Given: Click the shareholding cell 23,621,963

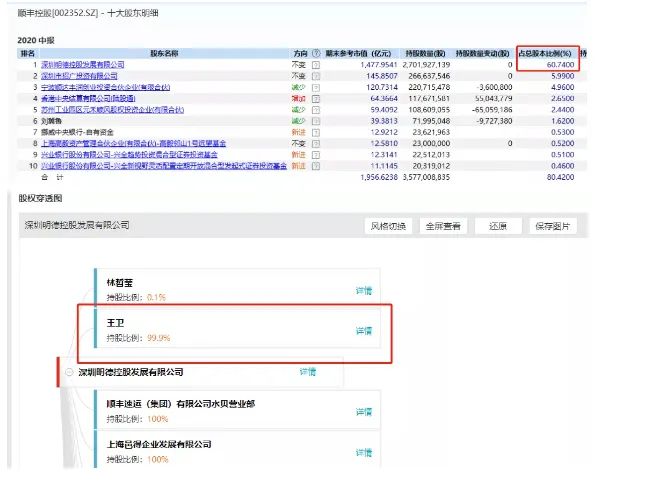Looking at the screenshot, I should tap(431, 132).
